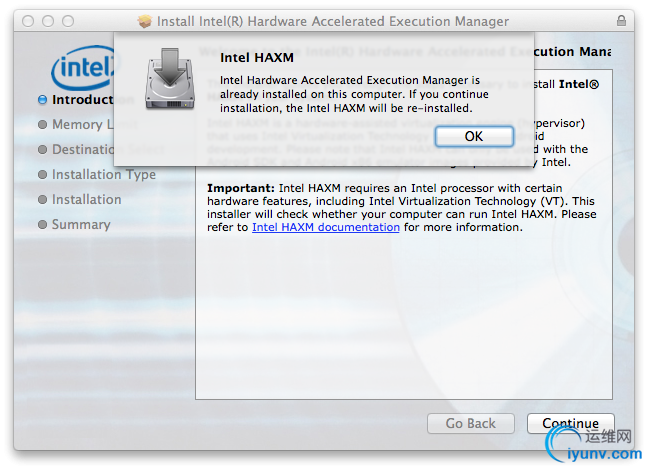The width and height of the screenshot is (648, 470).
Task: Select the Installation Type step
Action: click(x=97, y=174)
